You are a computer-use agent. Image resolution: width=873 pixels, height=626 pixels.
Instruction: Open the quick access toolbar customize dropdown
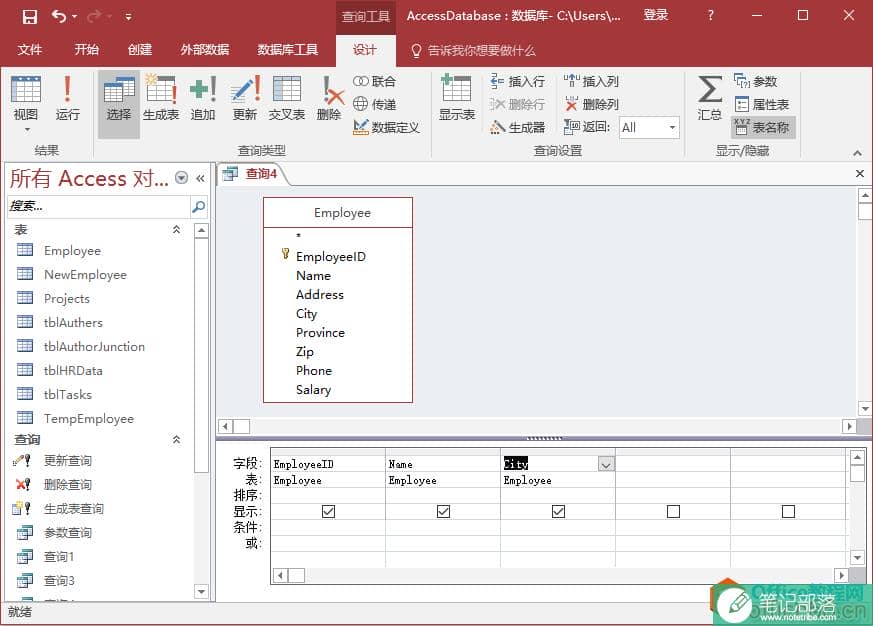coord(129,17)
